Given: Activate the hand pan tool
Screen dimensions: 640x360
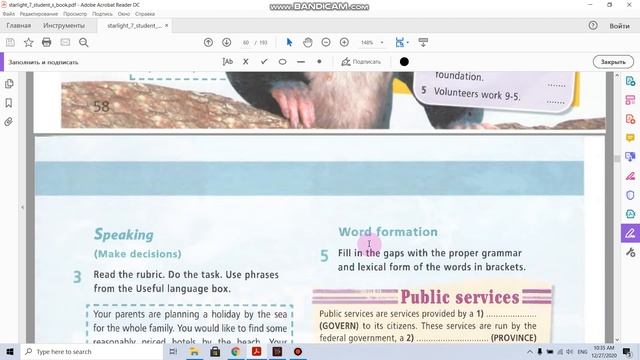Looking at the screenshot, I should tap(308, 42).
